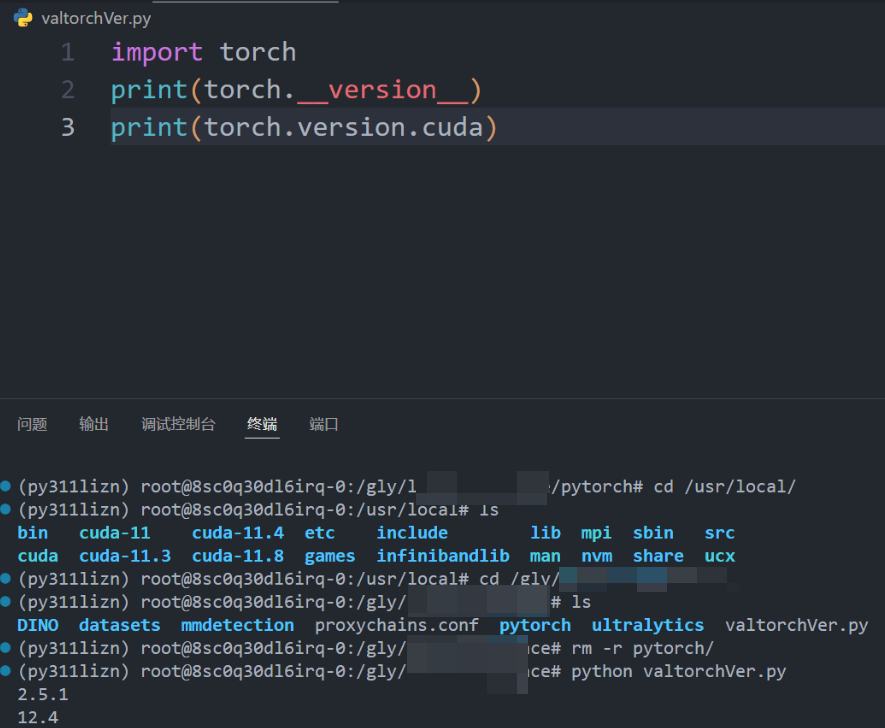Click the Python logo in the window top-left corner

[21, 17]
